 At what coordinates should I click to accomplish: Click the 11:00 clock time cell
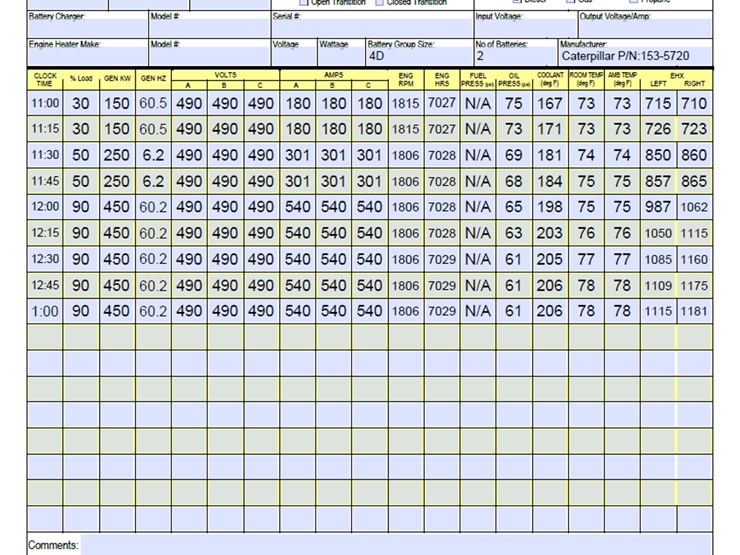coord(46,103)
